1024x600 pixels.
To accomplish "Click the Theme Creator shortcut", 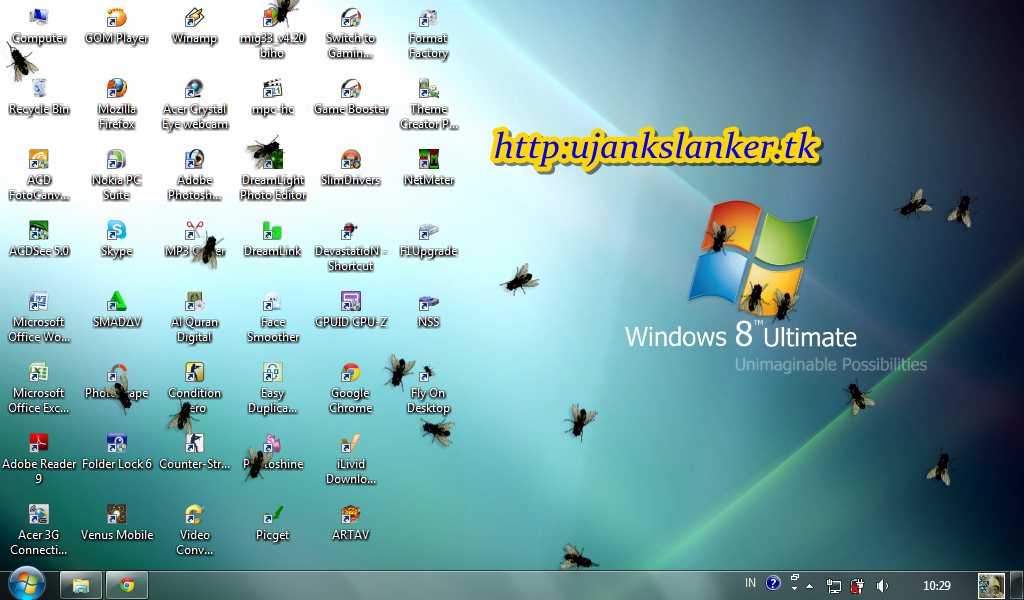I will [428, 104].
